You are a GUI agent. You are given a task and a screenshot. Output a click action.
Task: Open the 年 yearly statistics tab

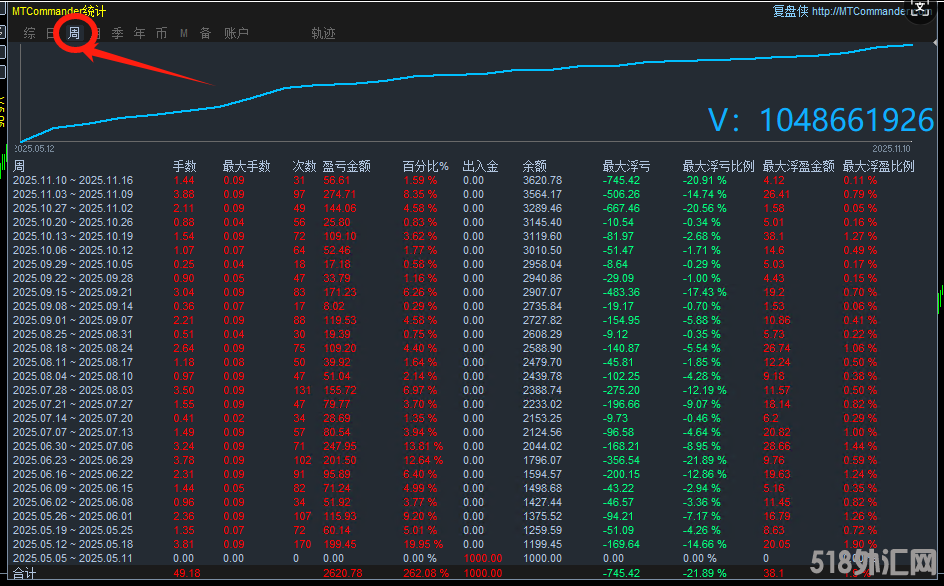140,33
